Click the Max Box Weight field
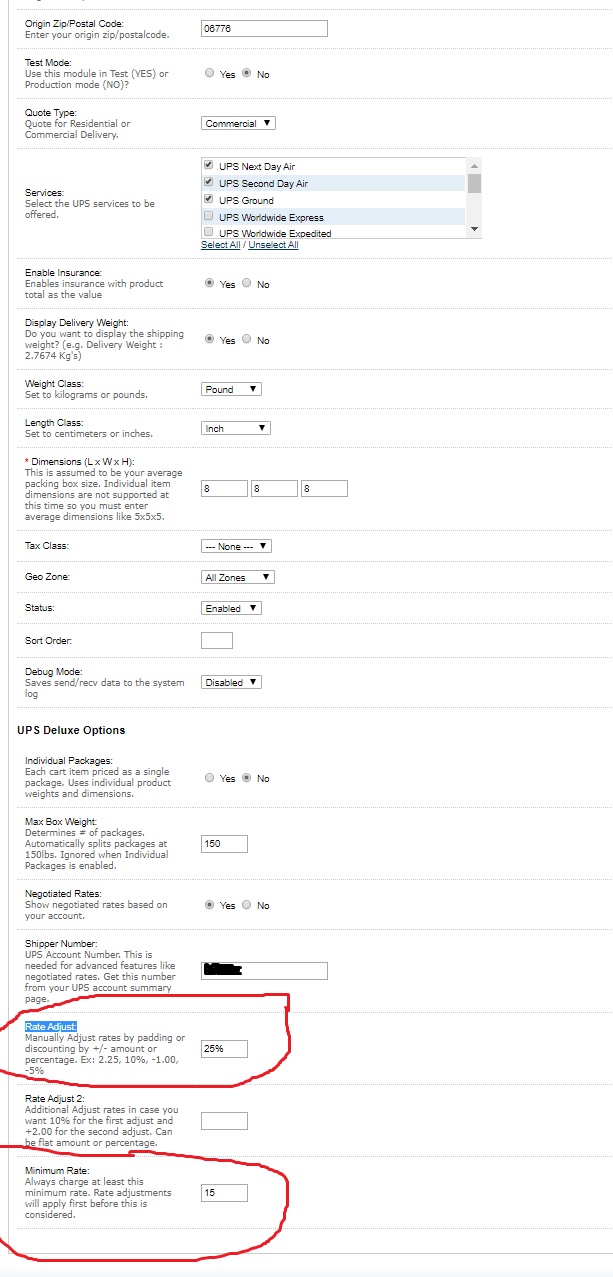Screen dimensions: 613x1277 click(224, 844)
